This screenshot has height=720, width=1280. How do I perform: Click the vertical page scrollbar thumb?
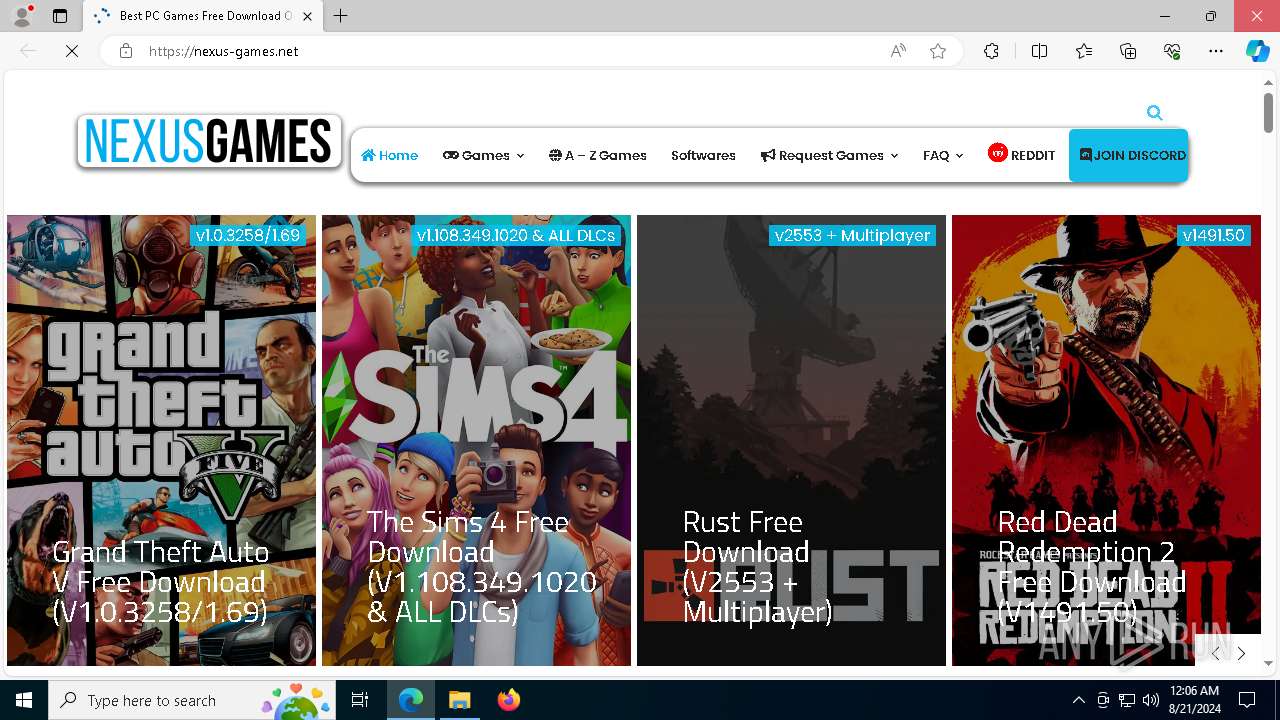[x=1268, y=112]
